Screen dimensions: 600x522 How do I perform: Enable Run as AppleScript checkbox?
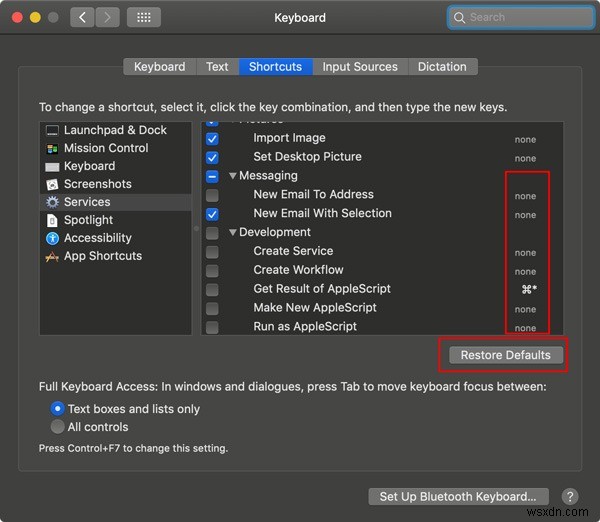(x=212, y=327)
